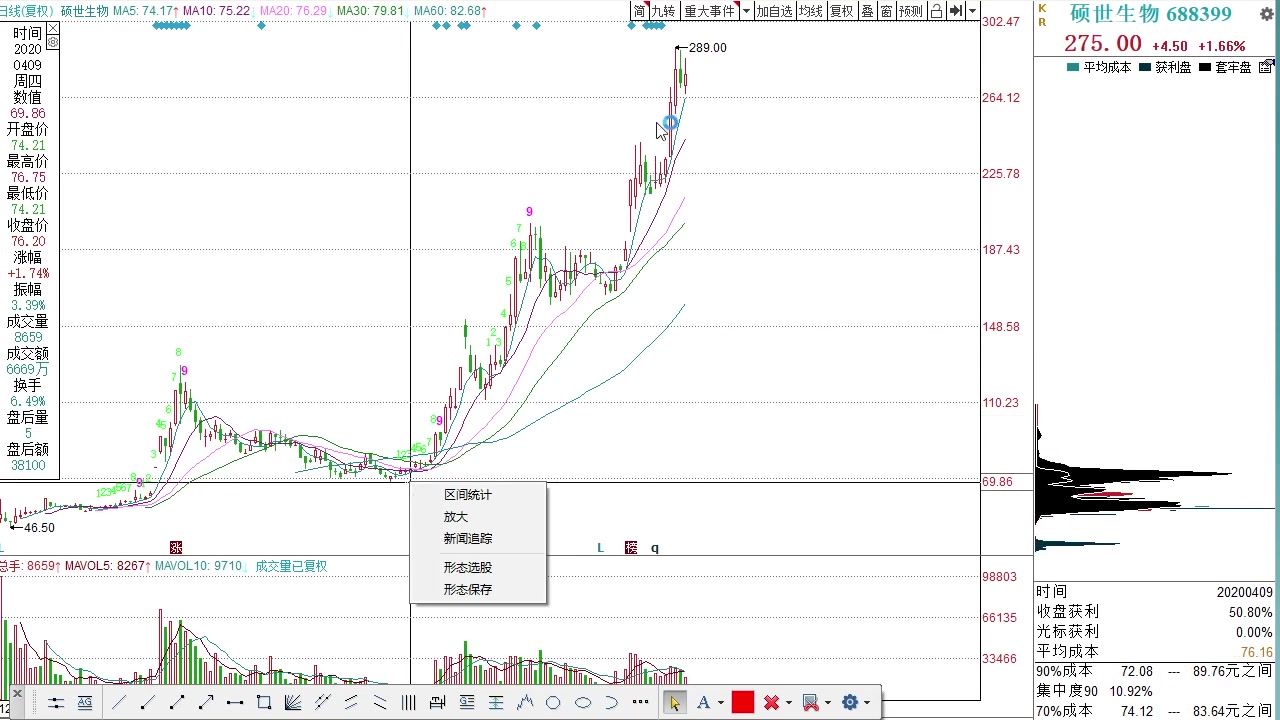Toggle the 套牢盘 legend item
The width and height of the screenshot is (1280, 720).
[x=1225, y=67]
